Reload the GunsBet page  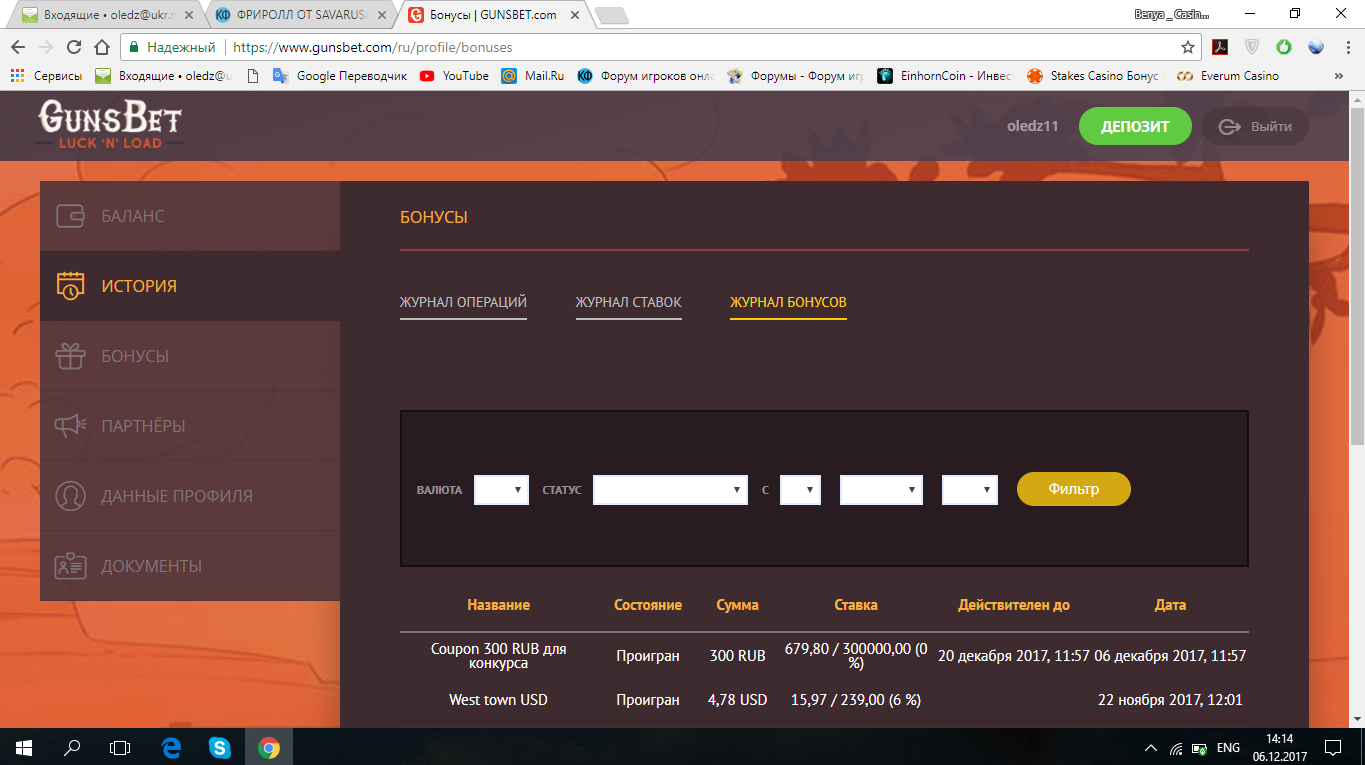(73, 47)
